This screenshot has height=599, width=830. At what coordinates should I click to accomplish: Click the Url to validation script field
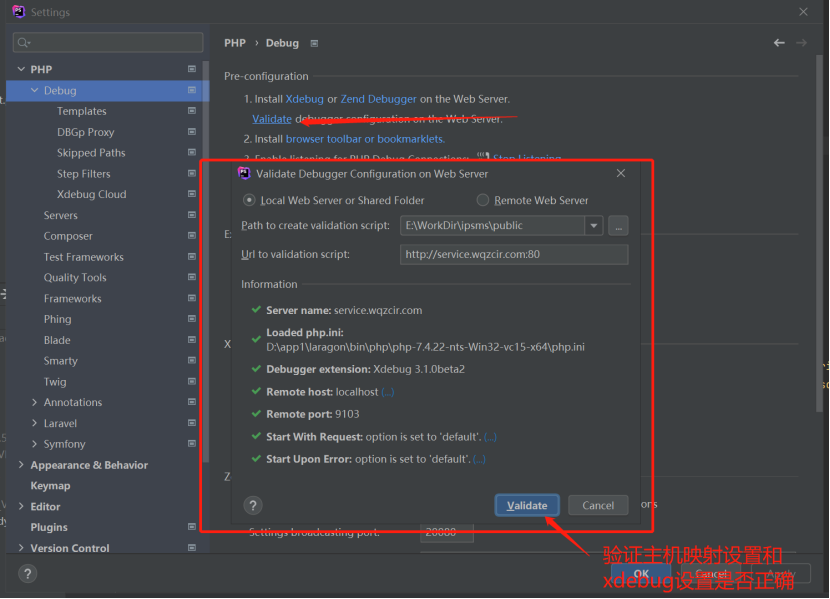(514, 255)
